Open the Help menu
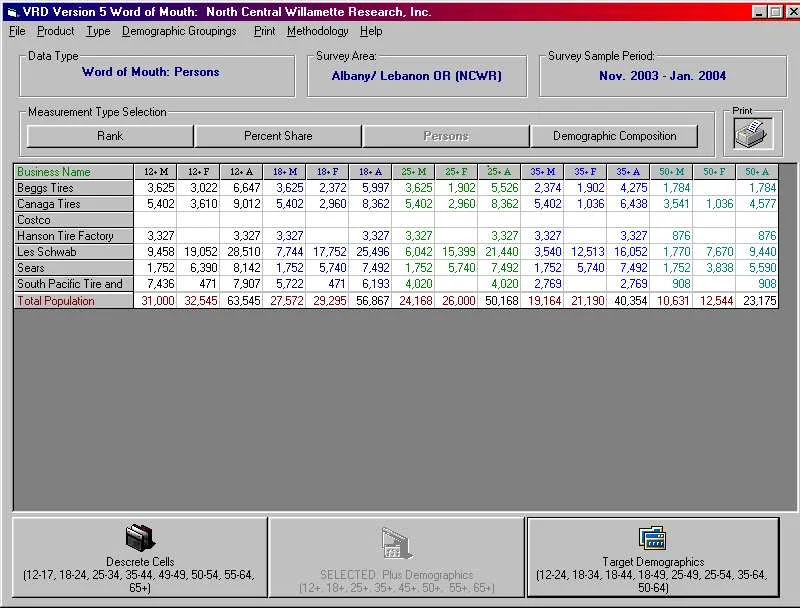800x608 pixels. pos(371,32)
